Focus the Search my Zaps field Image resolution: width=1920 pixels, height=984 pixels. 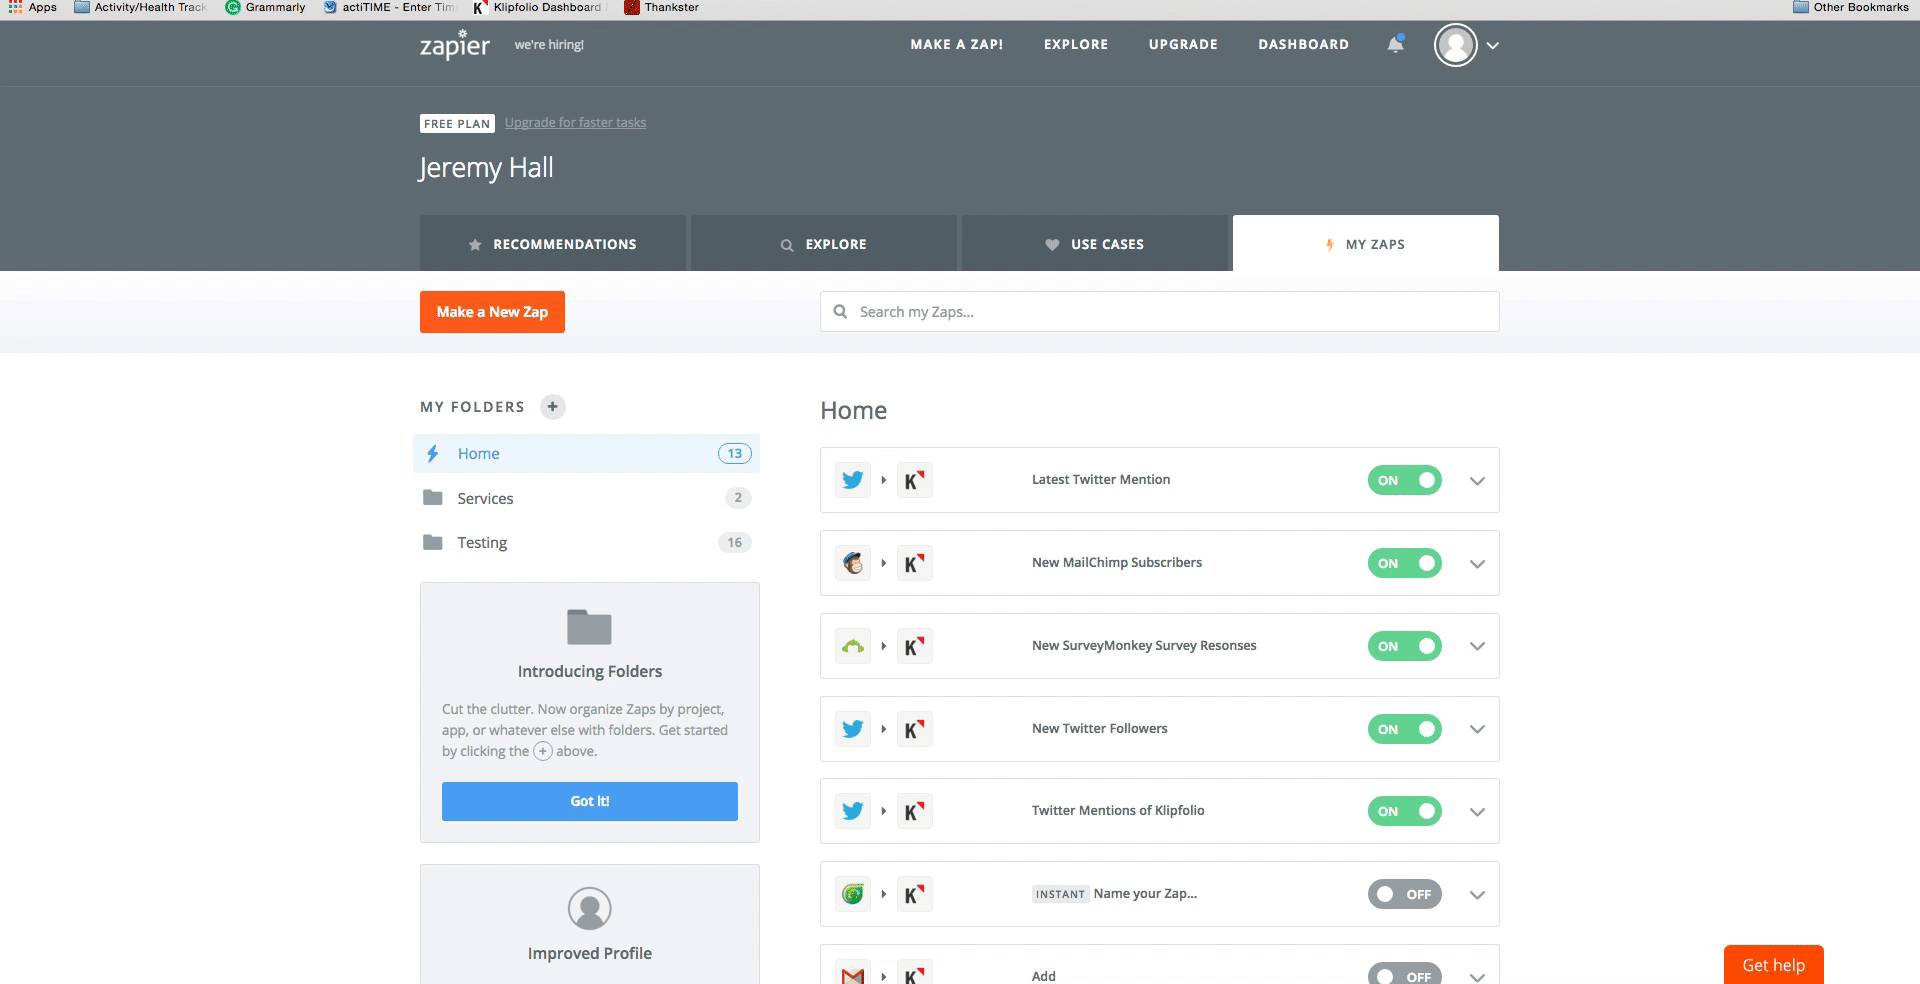point(1160,312)
